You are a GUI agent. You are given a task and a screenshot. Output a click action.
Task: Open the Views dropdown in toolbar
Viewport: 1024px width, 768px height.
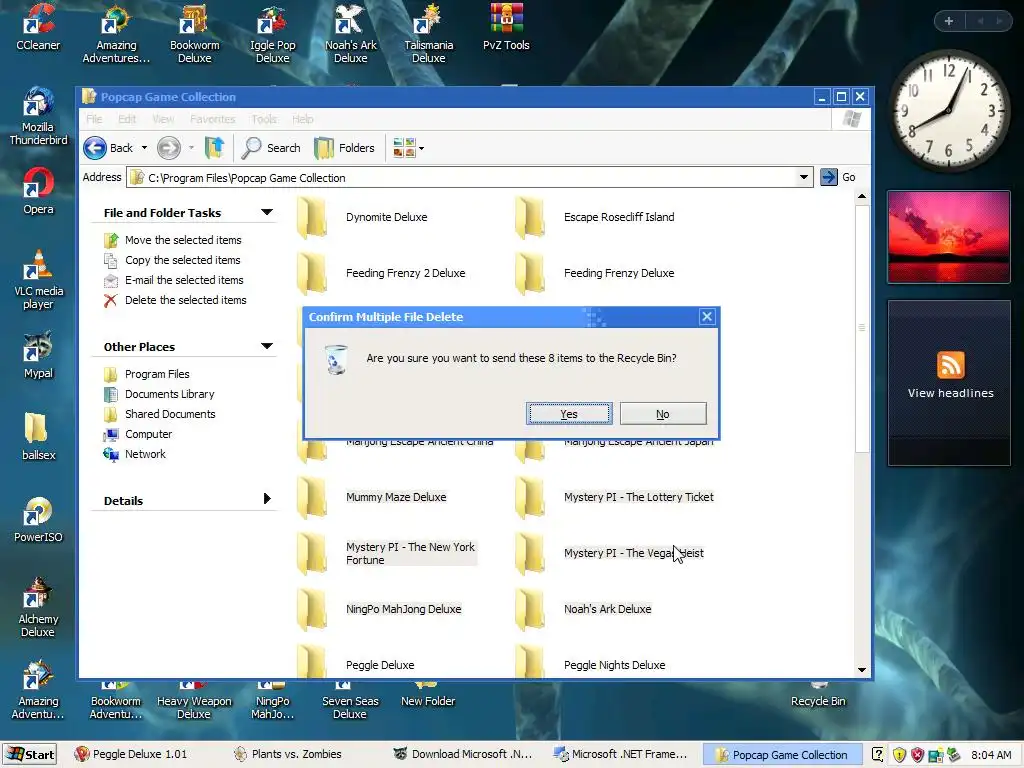tap(408, 148)
